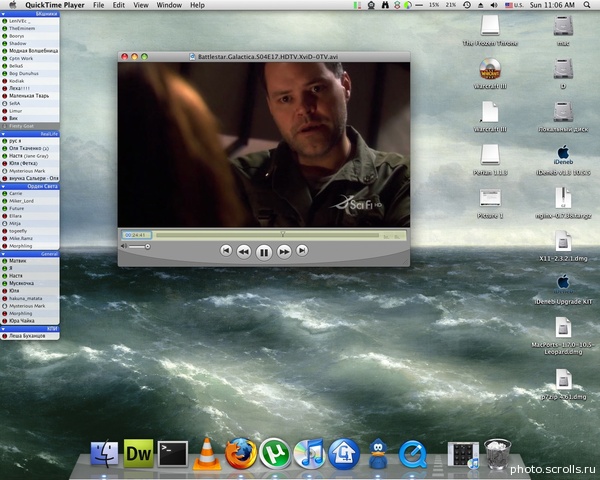Image resolution: width=600 pixels, height=480 pixels.
Task: Select buddy hakuna_matata in General group
Action: click(30, 298)
